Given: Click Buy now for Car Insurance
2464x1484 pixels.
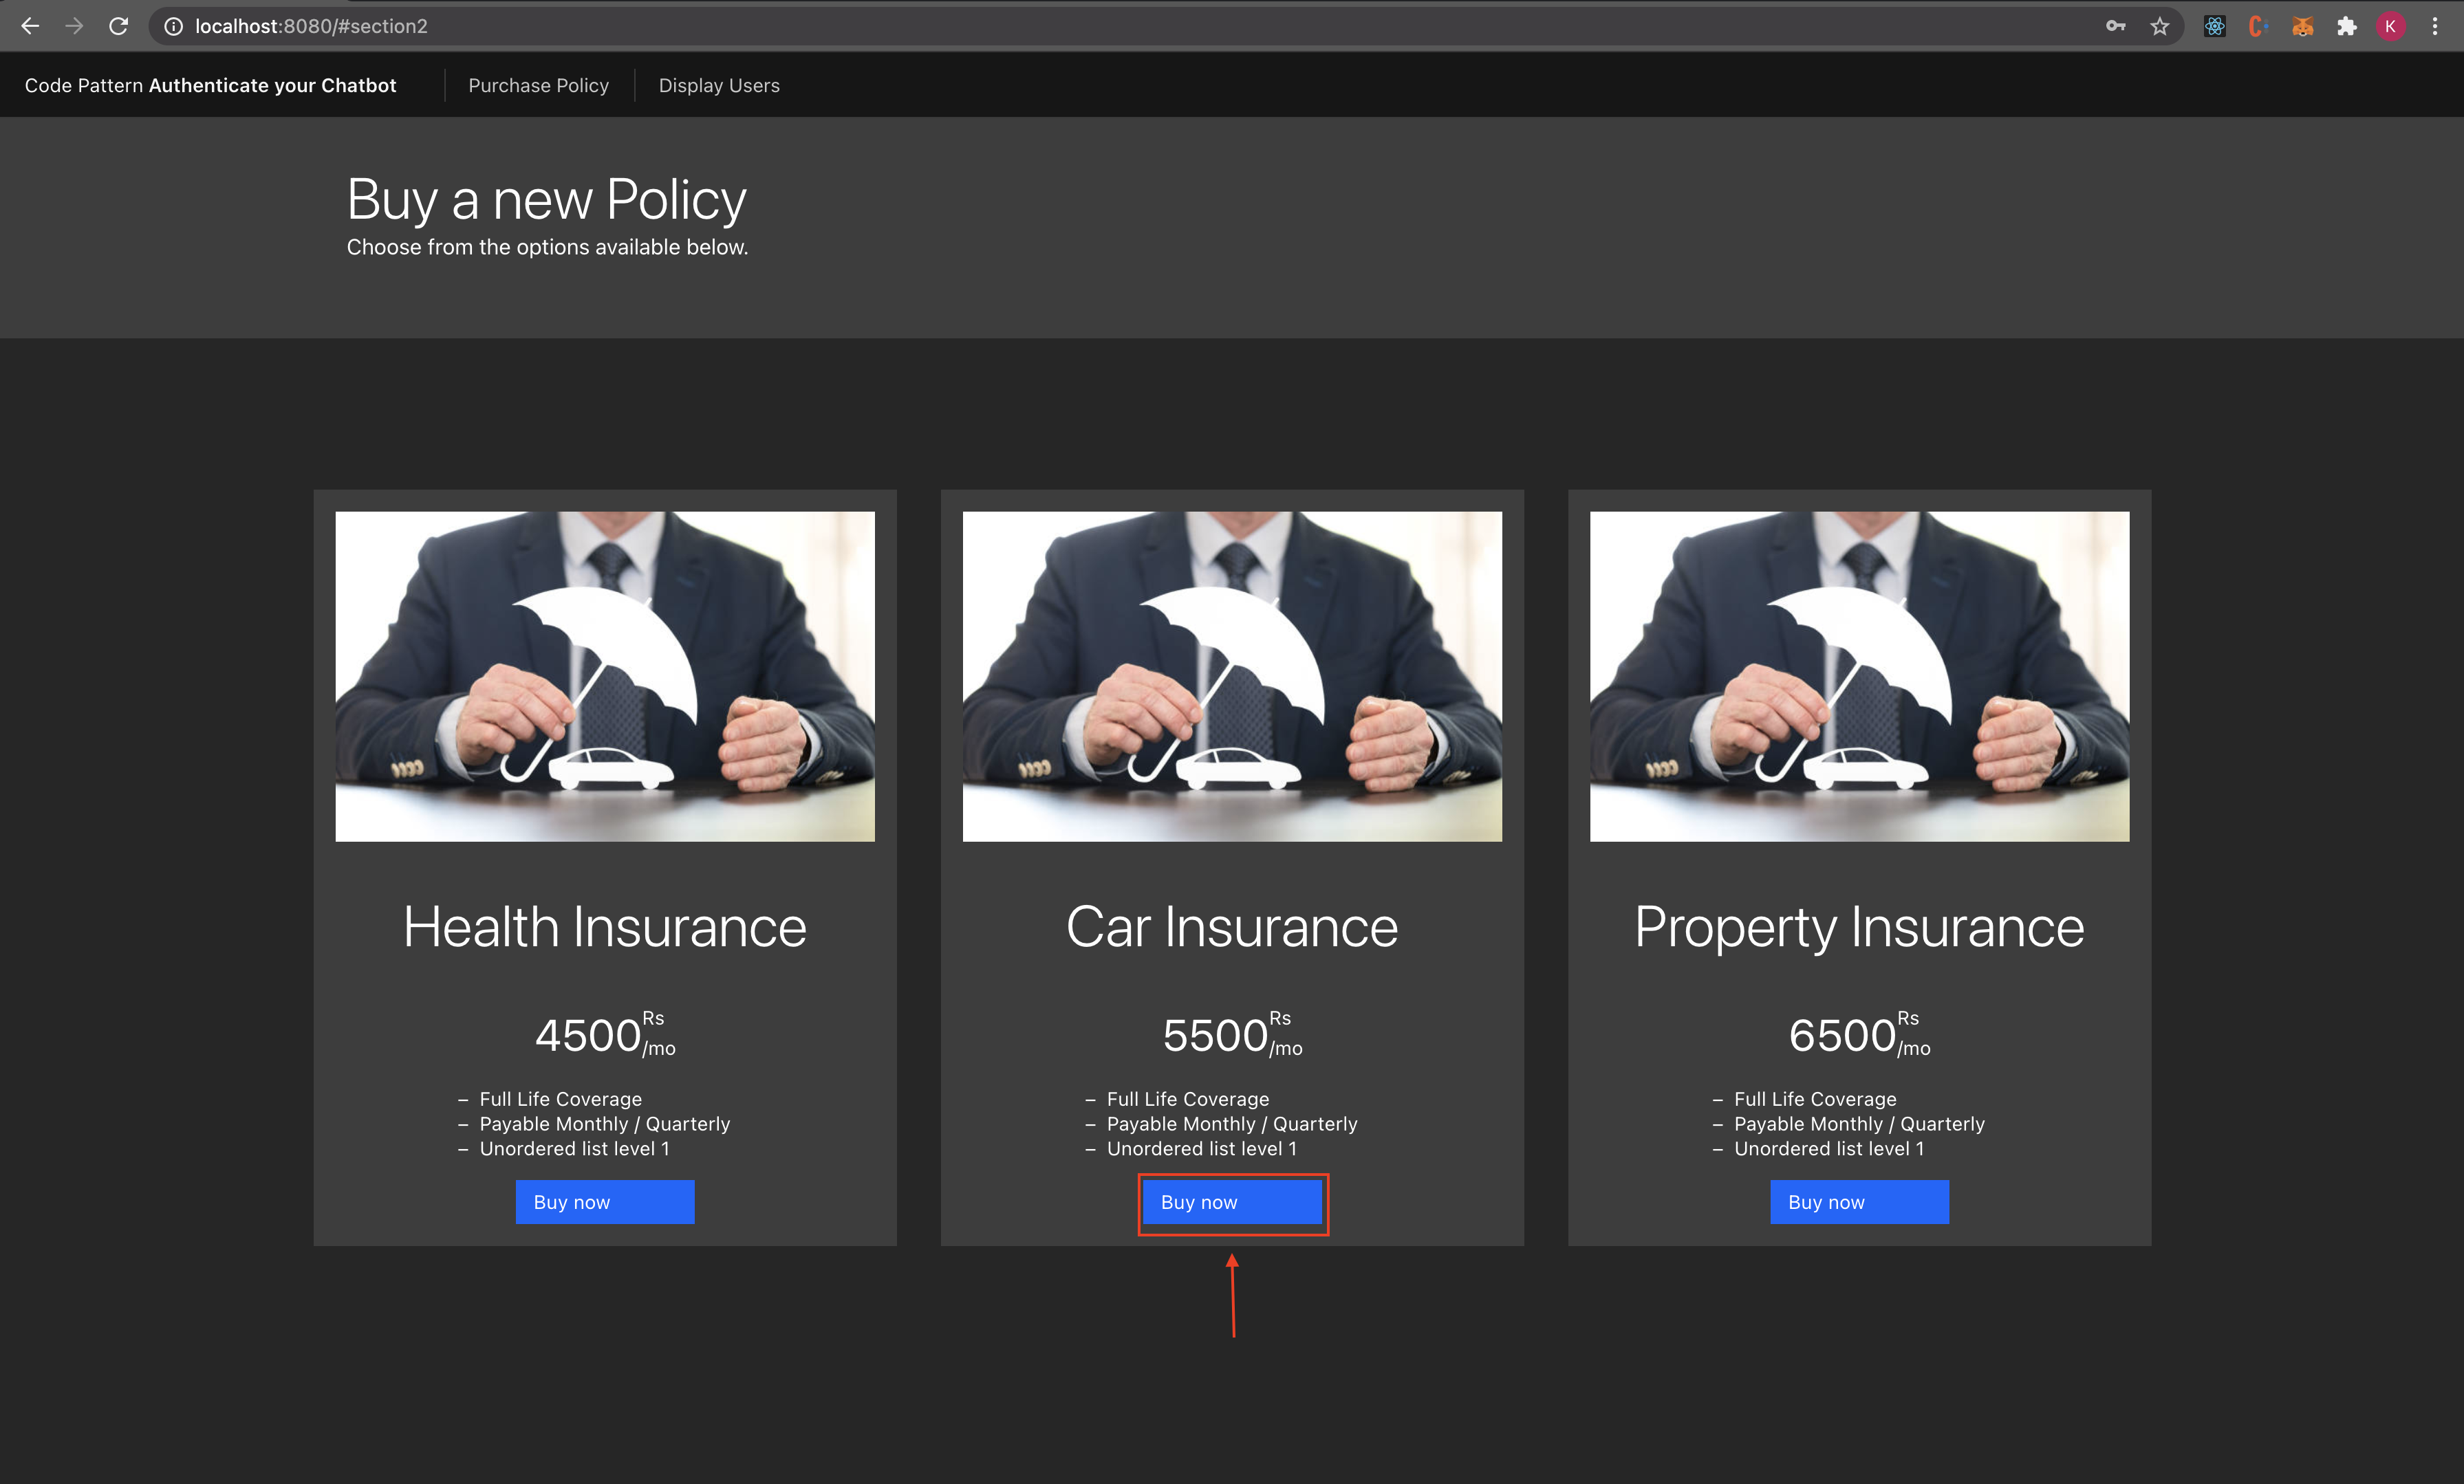Looking at the screenshot, I should click(x=1232, y=1201).
